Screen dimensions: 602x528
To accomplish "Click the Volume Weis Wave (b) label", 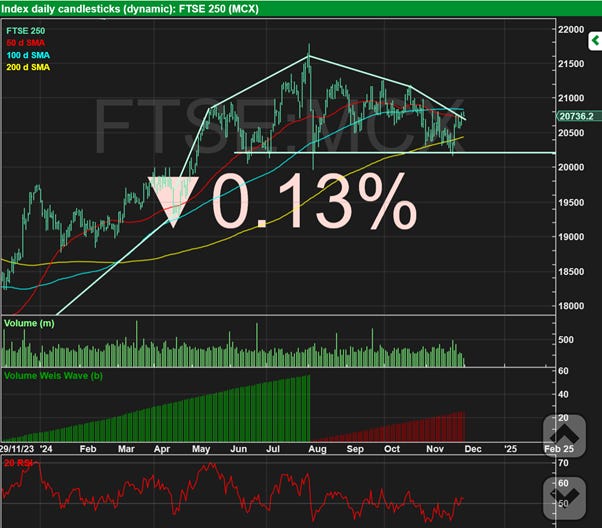I will pyautogui.click(x=53, y=376).
